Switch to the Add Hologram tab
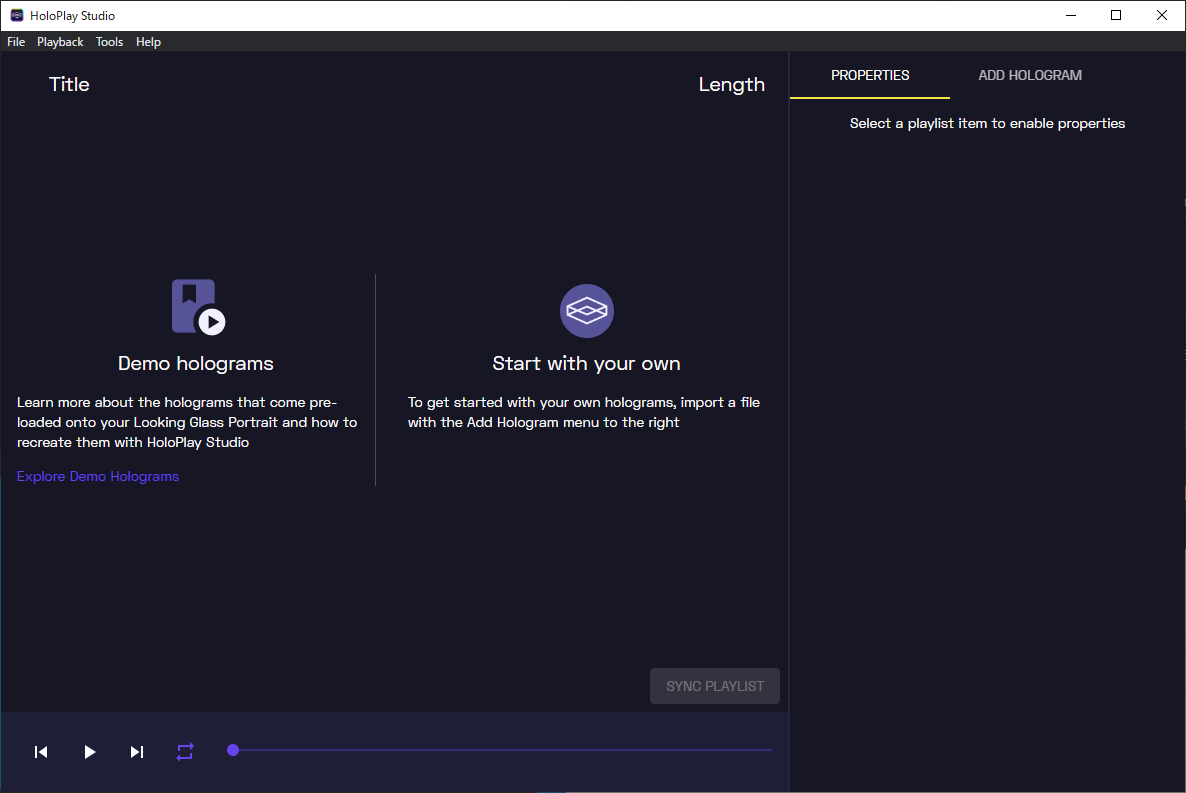The image size is (1186, 793). (x=1029, y=75)
